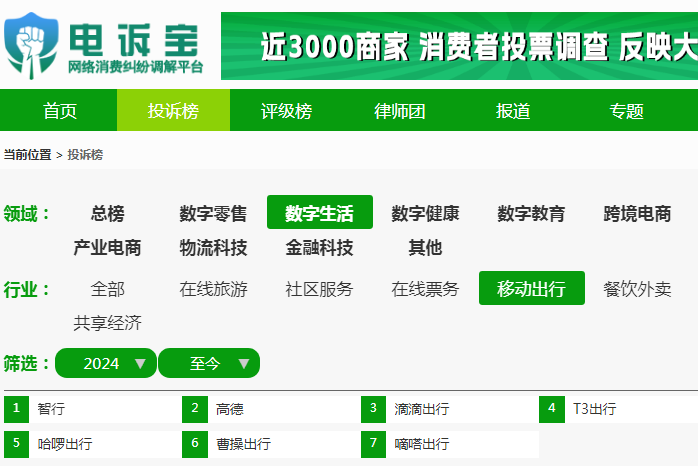Open the 2024 year dropdown

pos(106,363)
